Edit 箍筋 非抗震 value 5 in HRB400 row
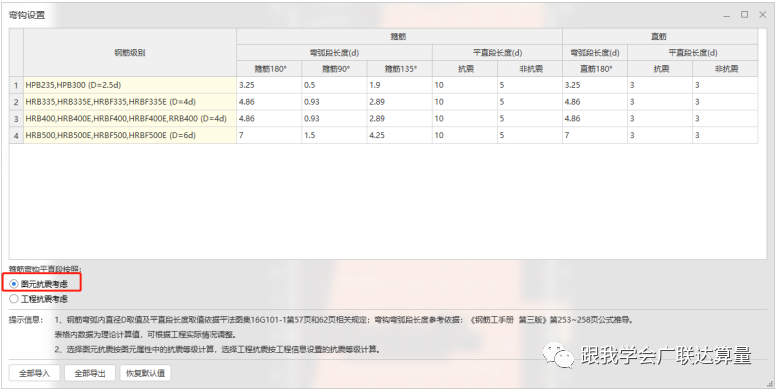This screenshot has height=390, width=776. [x=530, y=119]
